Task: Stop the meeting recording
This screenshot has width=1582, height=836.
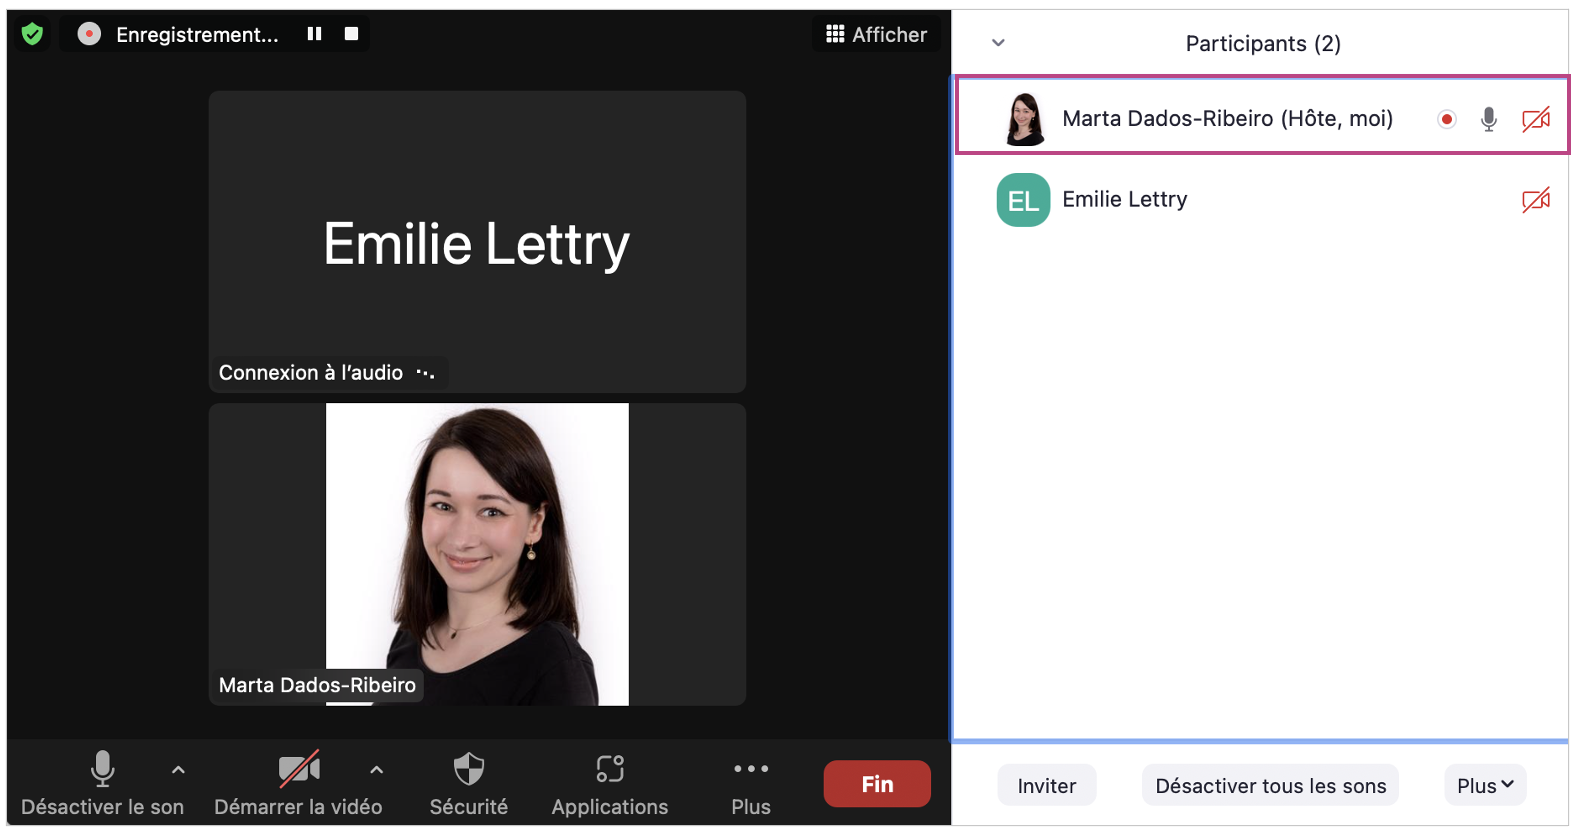Action: [351, 34]
